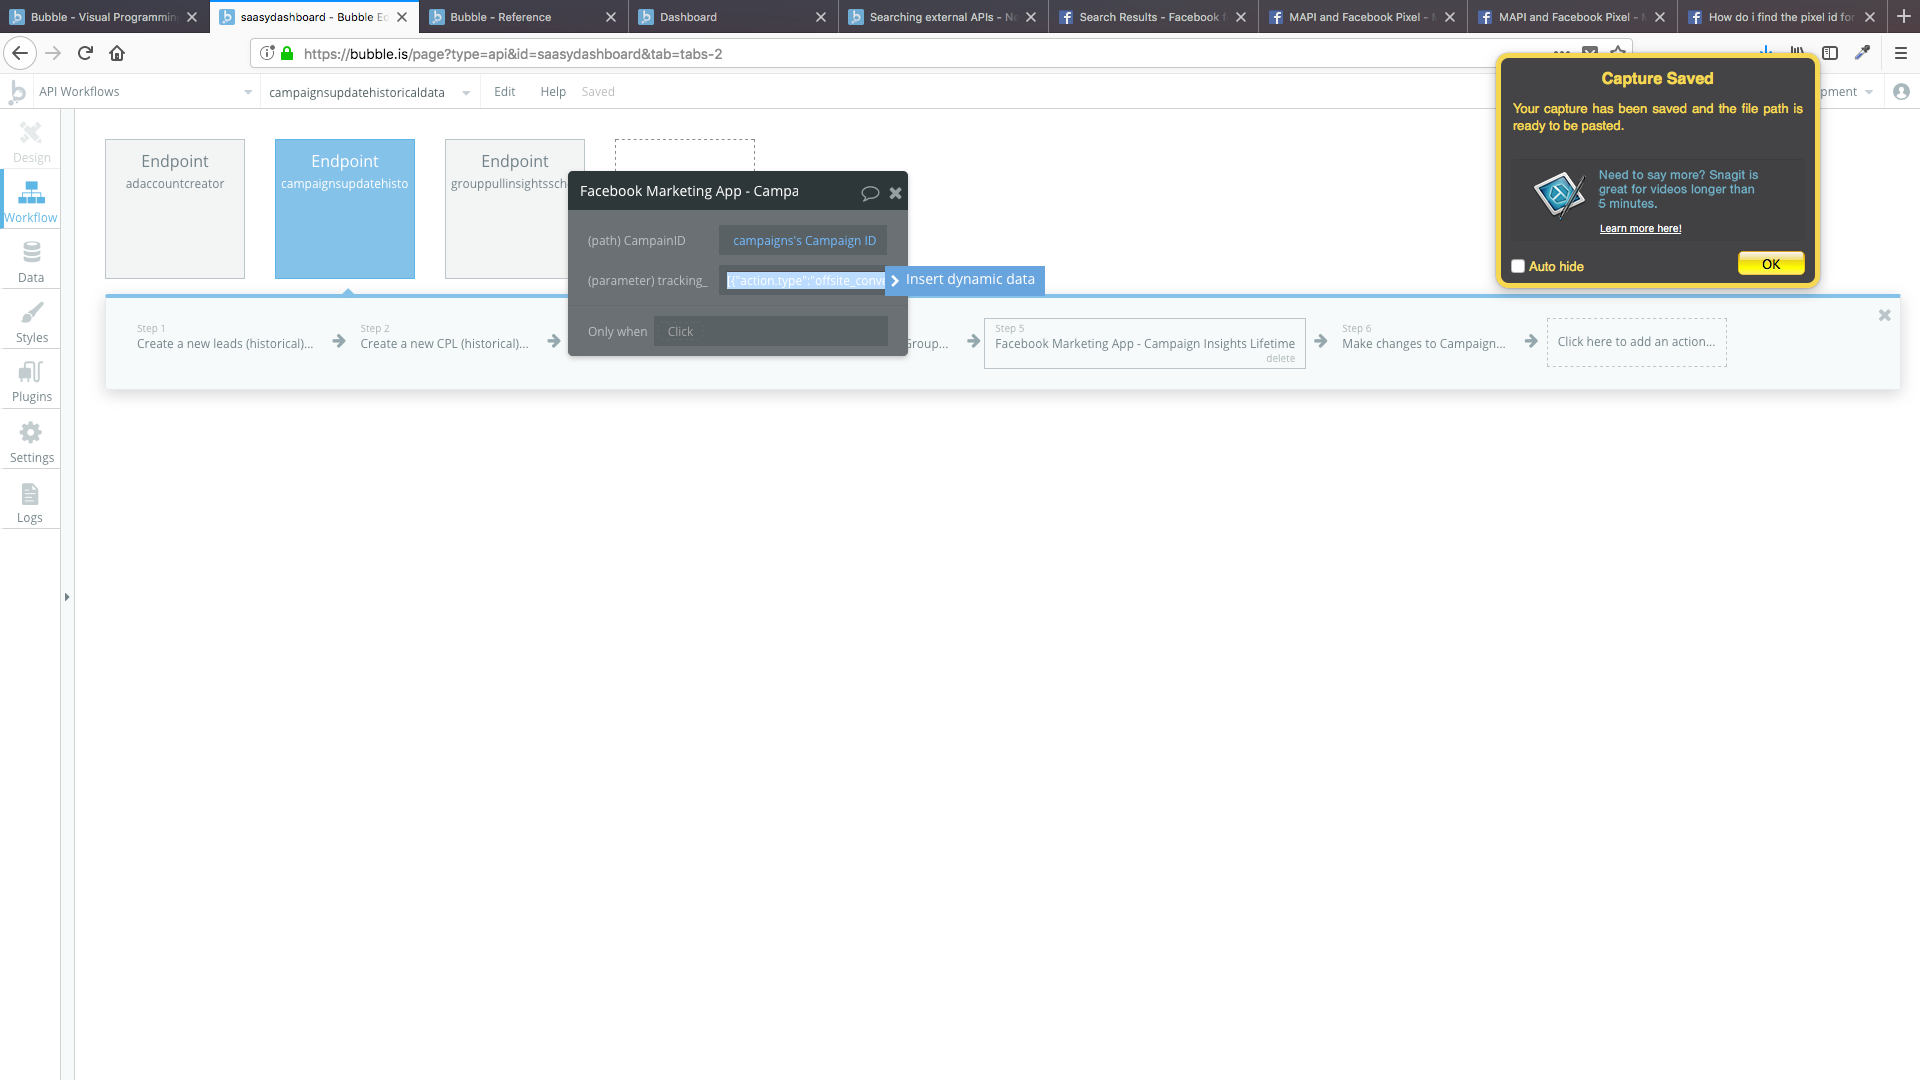This screenshot has width=1920, height=1080.
Task: Open the Settings gear section
Action: pyautogui.click(x=31, y=441)
